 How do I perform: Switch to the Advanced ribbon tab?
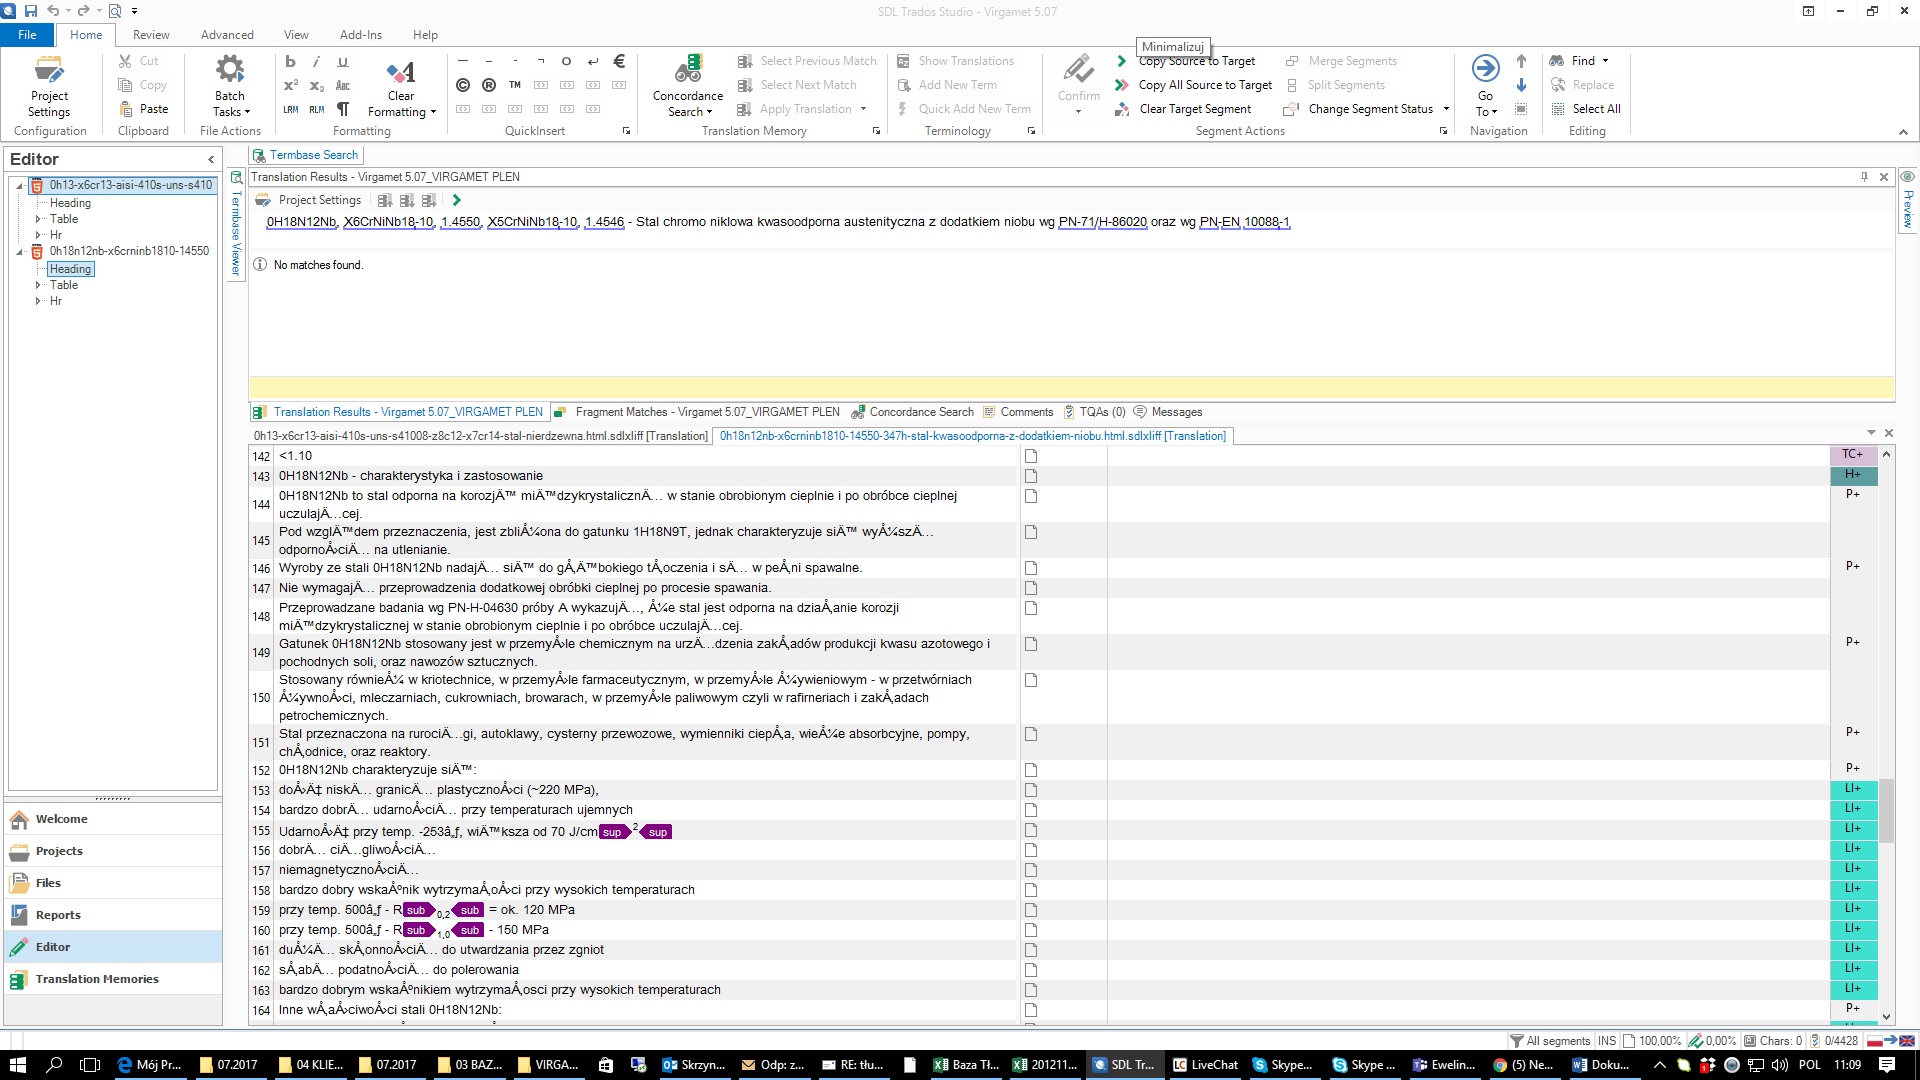pos(227,35)
